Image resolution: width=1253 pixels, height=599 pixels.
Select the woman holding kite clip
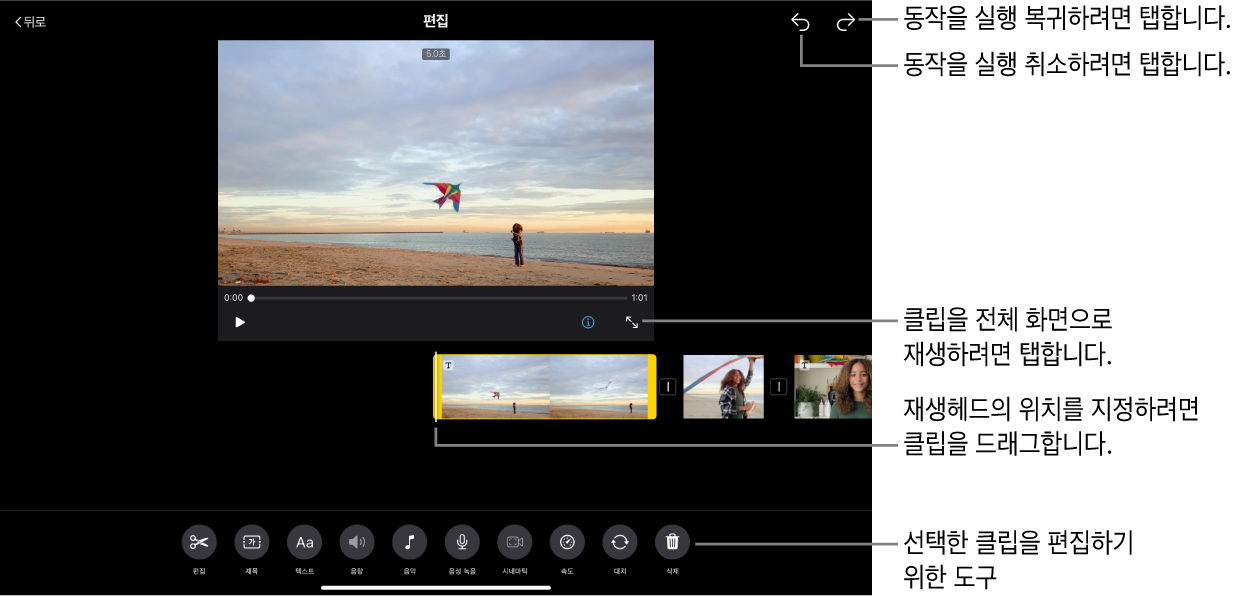(x=723, y=386)
